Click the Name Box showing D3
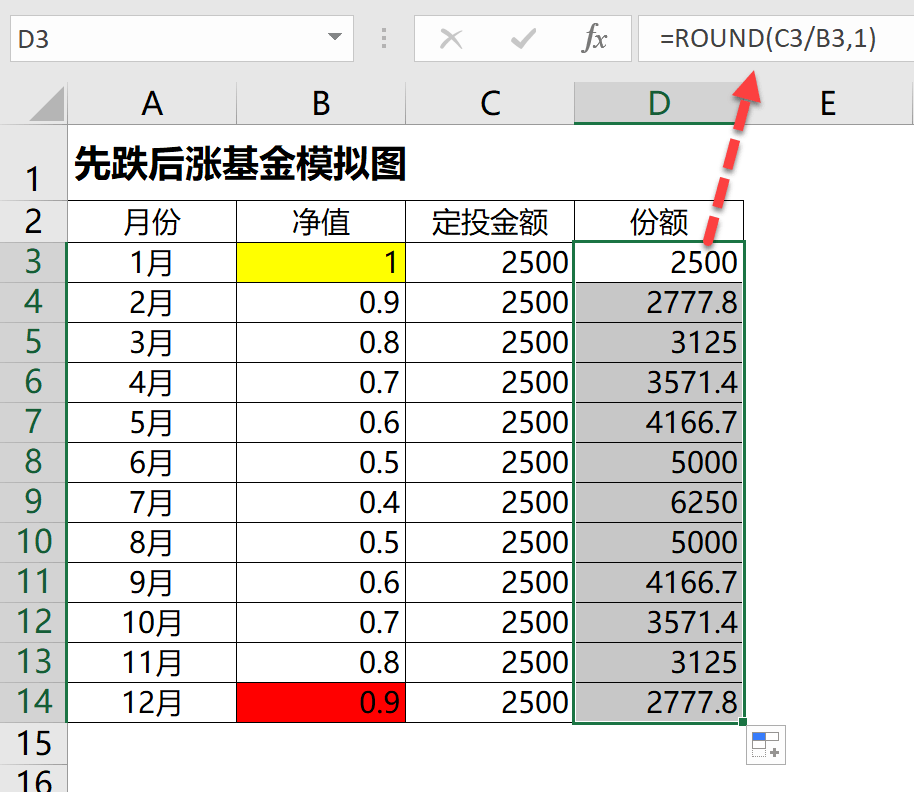 182,38
